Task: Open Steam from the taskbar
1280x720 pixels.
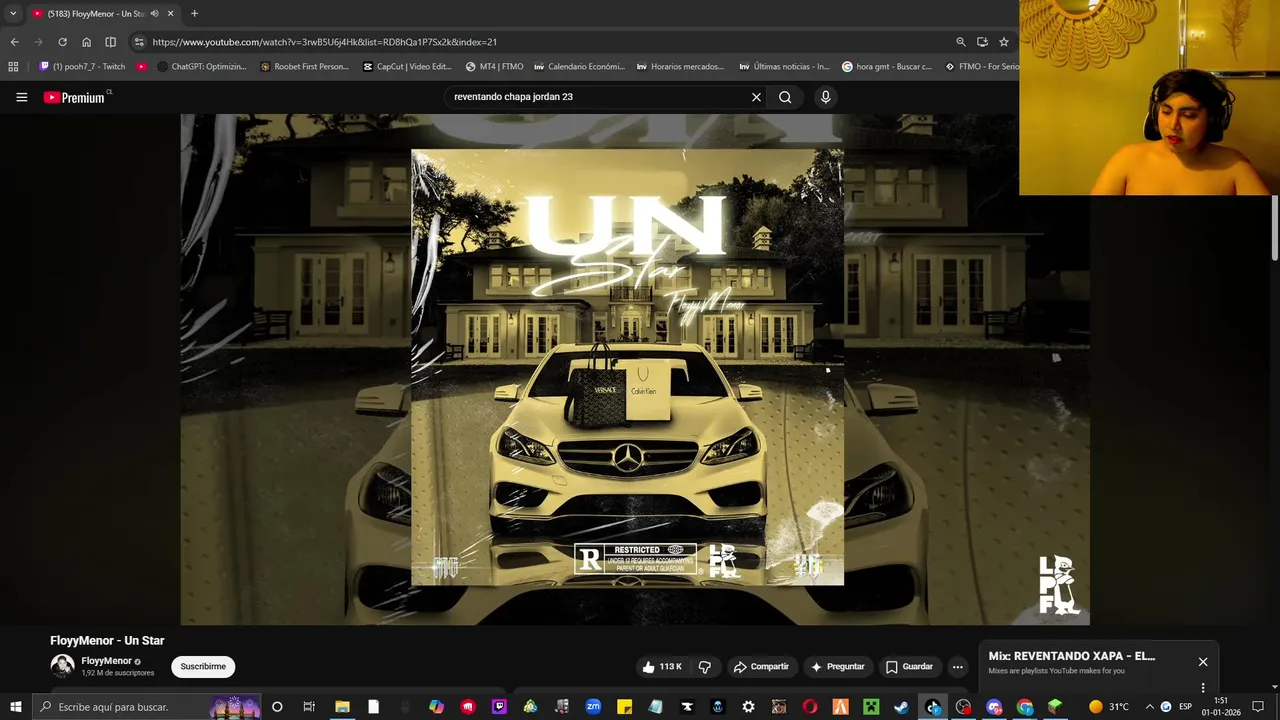Action: pyautogui.click(x=901, y=707)
